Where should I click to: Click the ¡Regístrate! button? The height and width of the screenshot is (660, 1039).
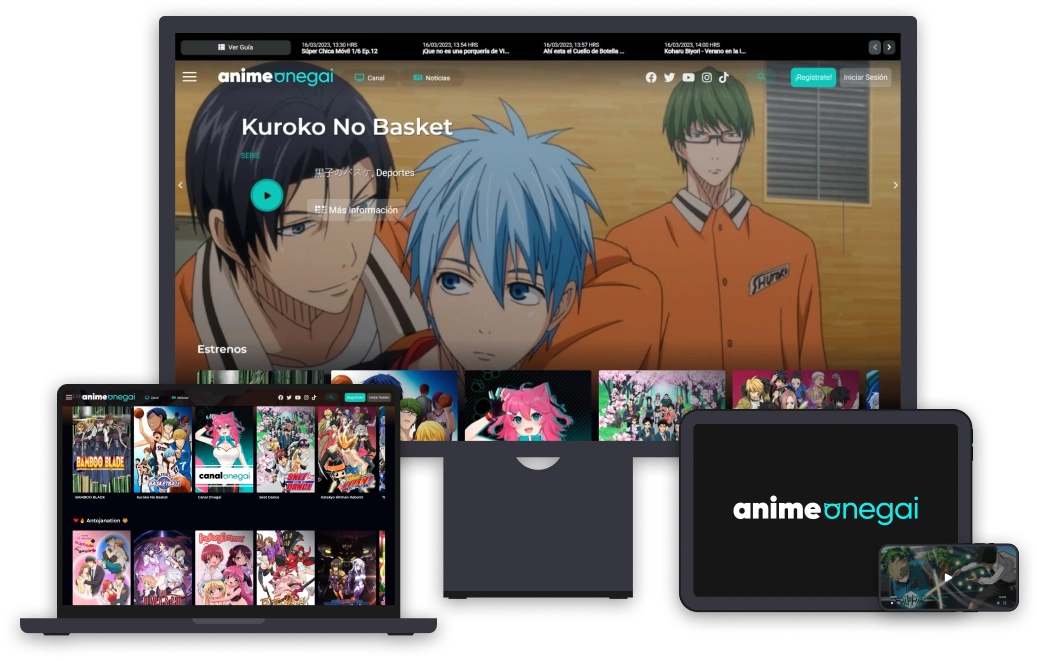[813, 77]
